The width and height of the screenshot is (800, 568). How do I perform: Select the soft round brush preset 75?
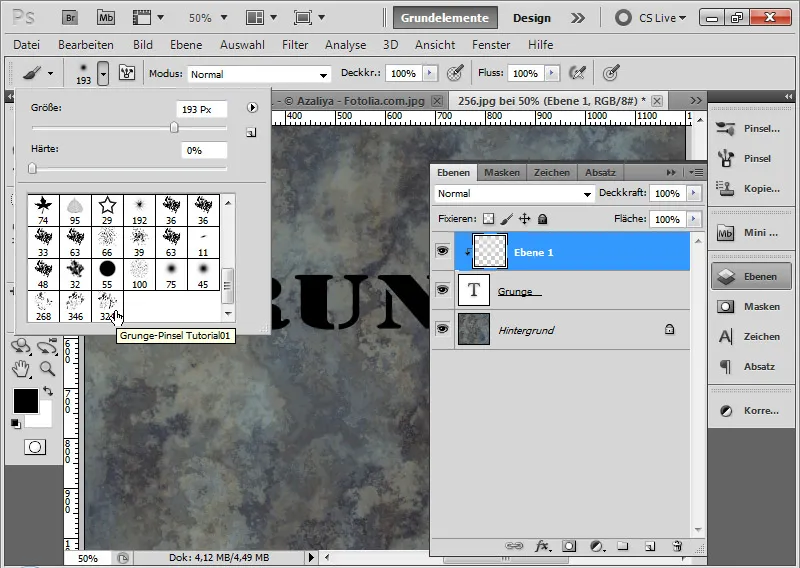171,275
